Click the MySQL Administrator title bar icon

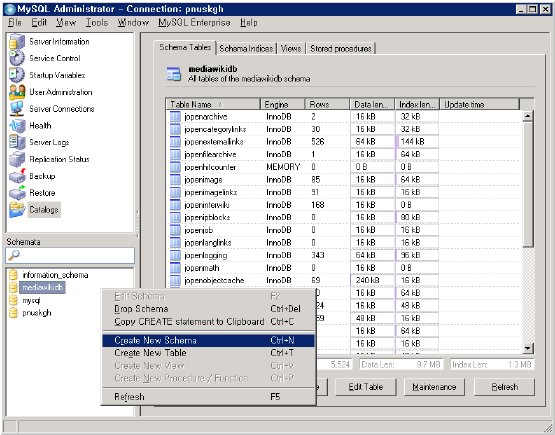[10, 9]
